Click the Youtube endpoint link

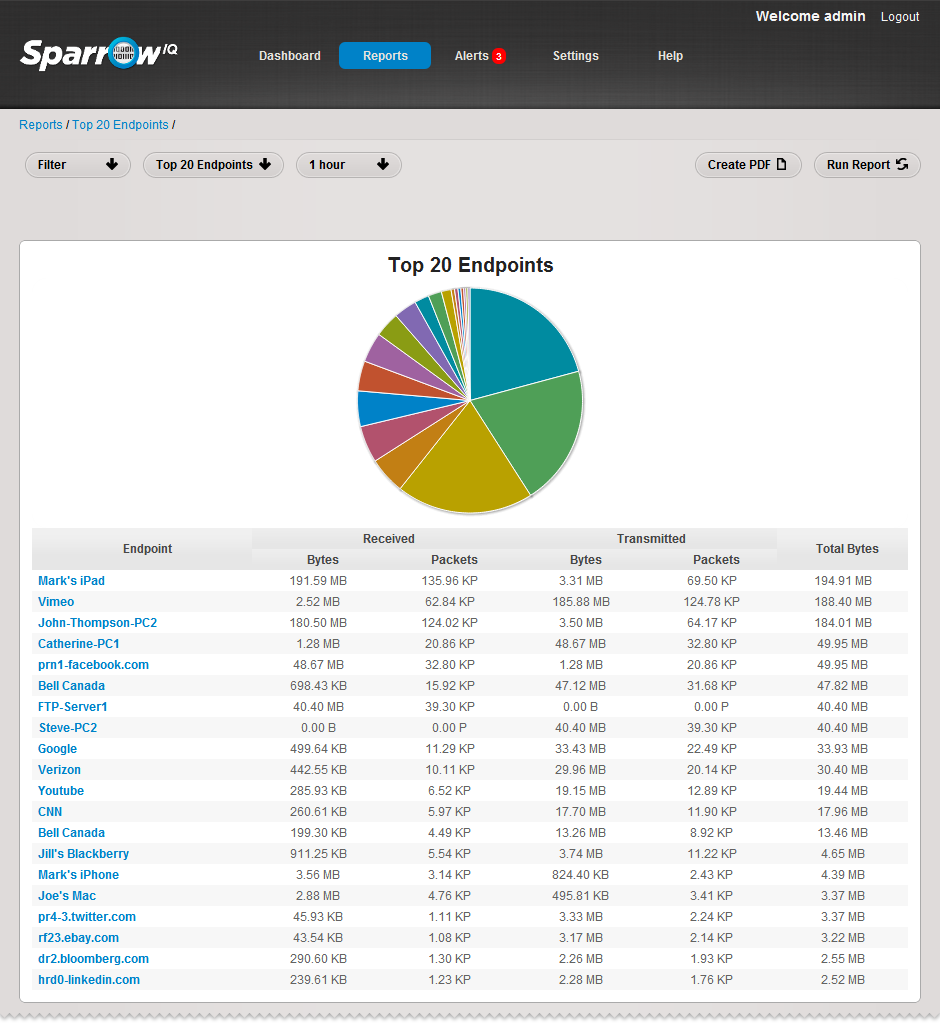click(61, 791)
